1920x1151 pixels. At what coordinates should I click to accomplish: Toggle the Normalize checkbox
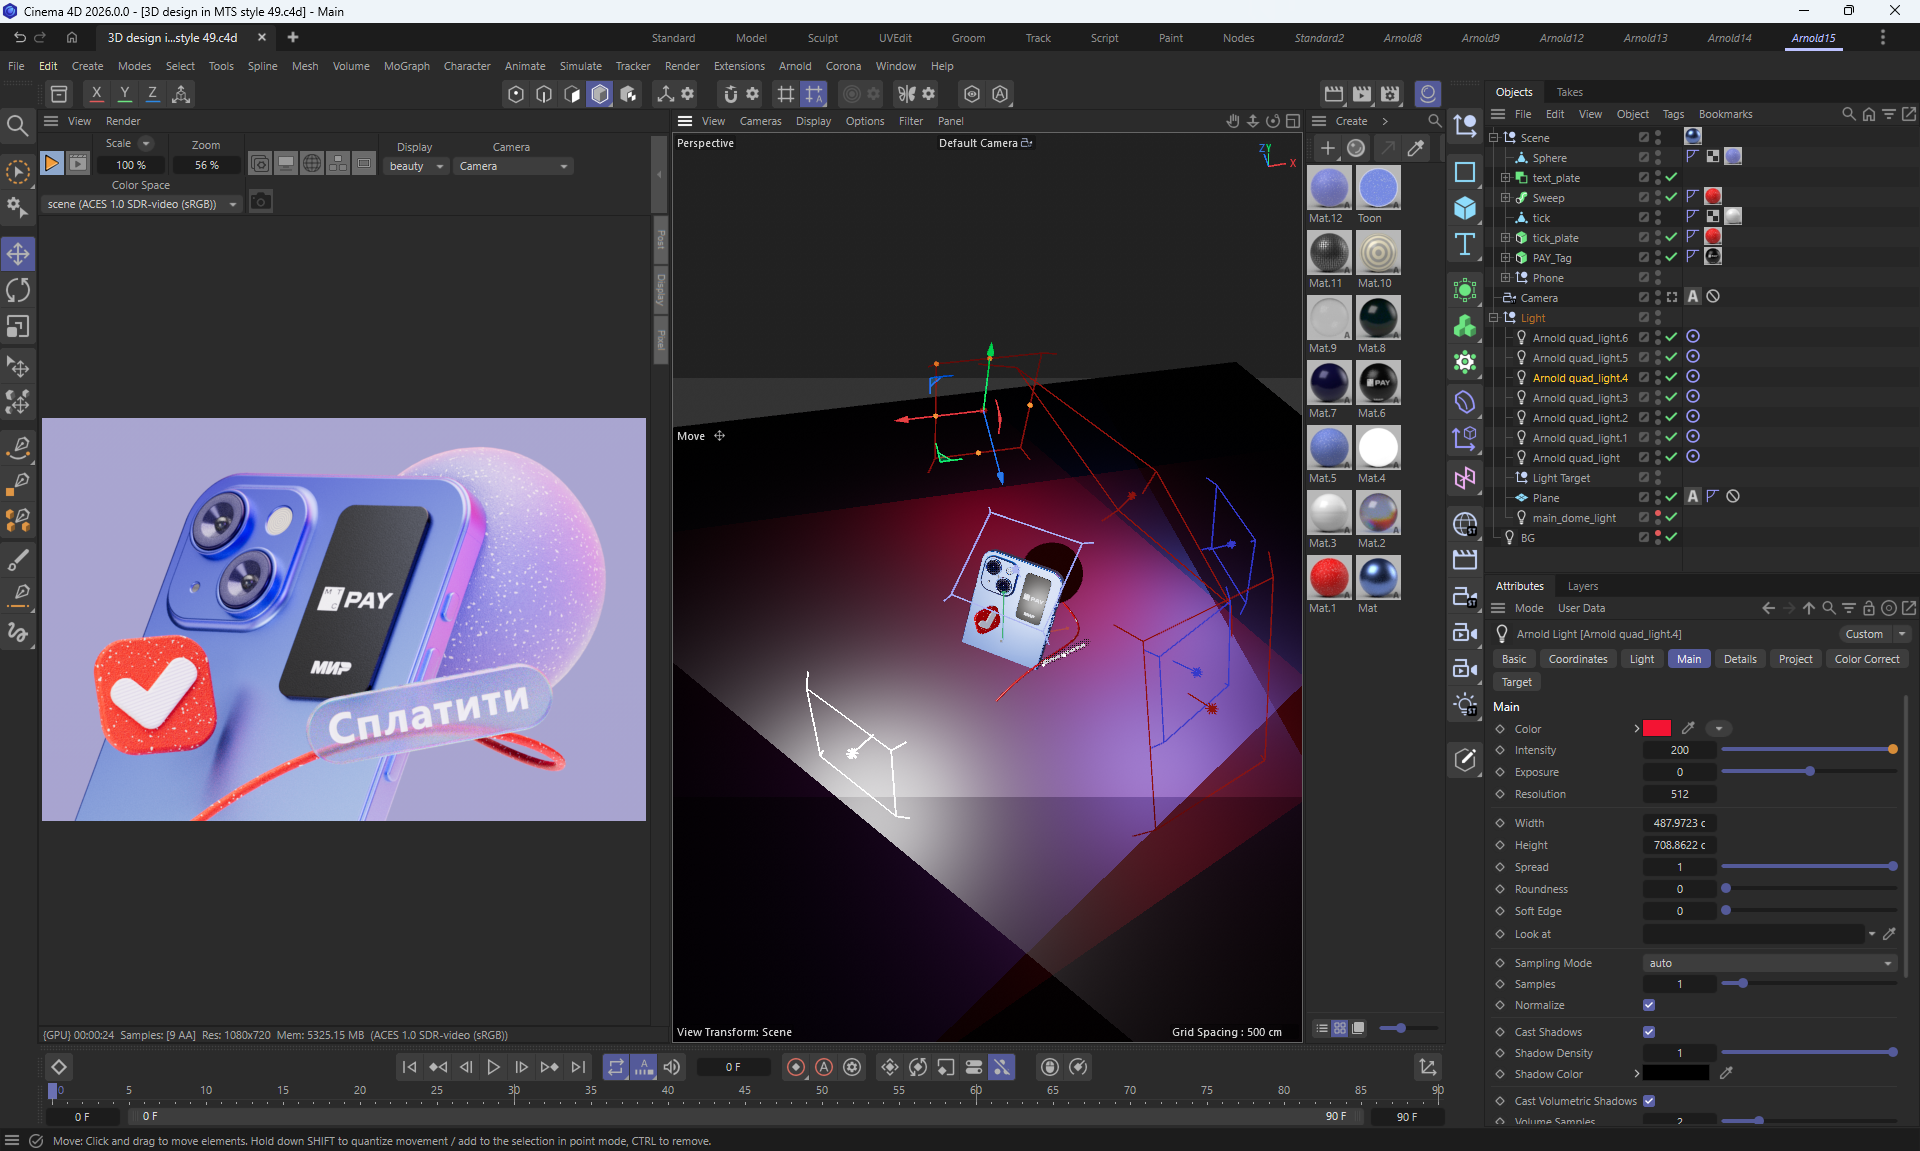pos(1649,1005)
